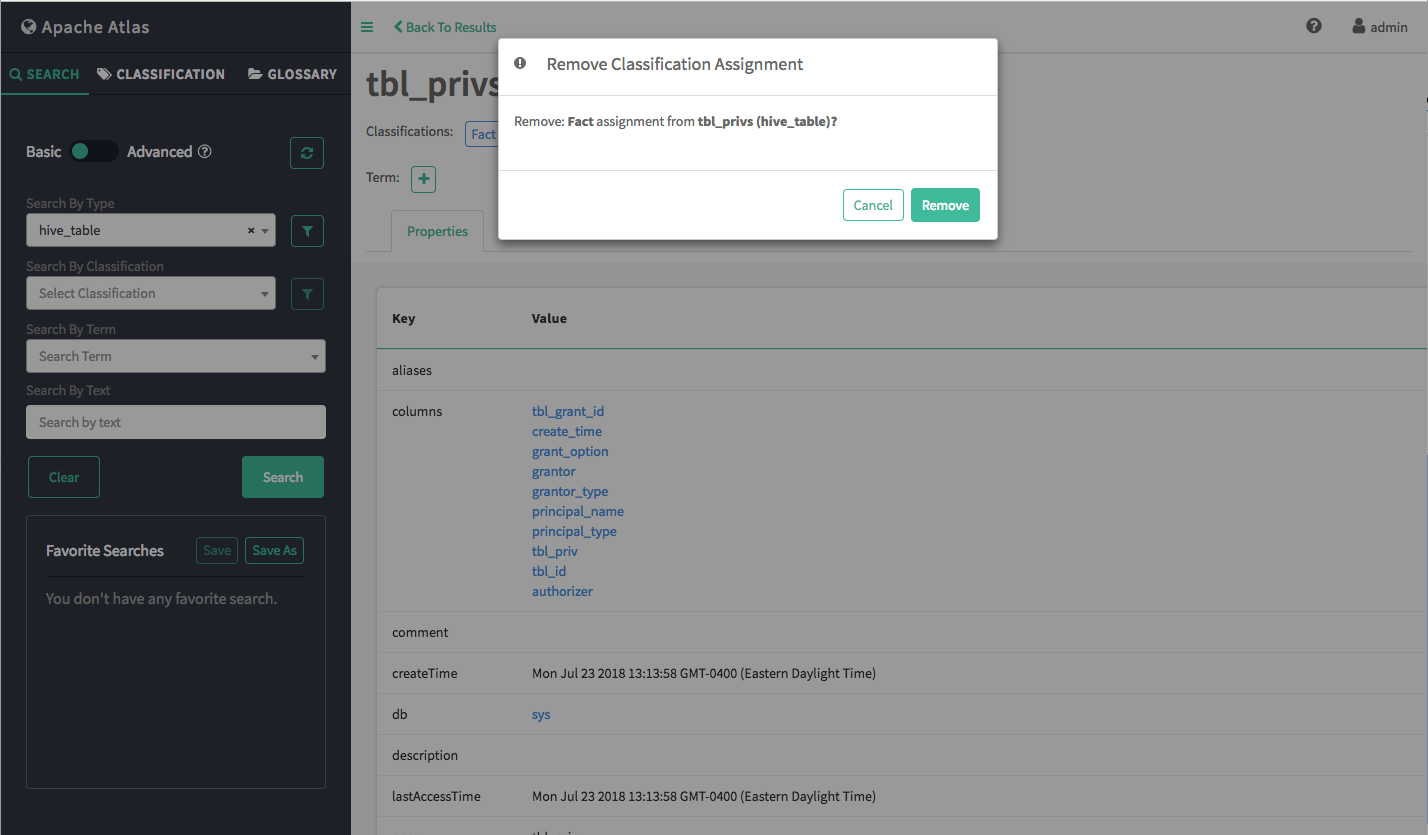The image size is (1428, 835).
Task: Open the grantor_type column link
Action: pyautogui.click(x=570, y=491)
